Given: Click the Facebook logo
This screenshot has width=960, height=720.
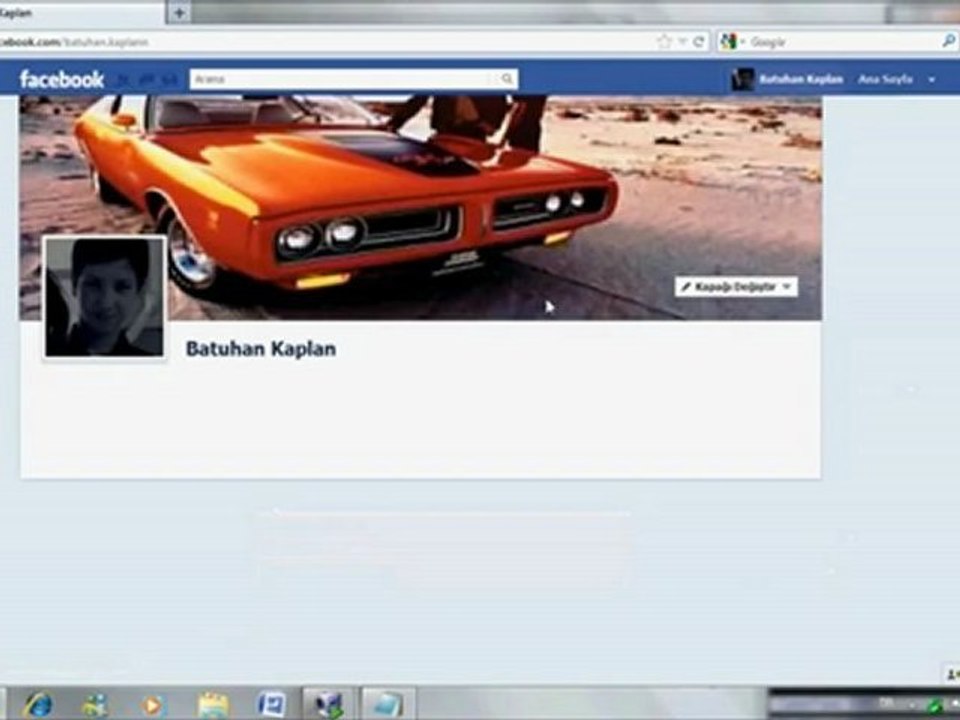Looking at the screenshot, I should (x=61, y=79).
